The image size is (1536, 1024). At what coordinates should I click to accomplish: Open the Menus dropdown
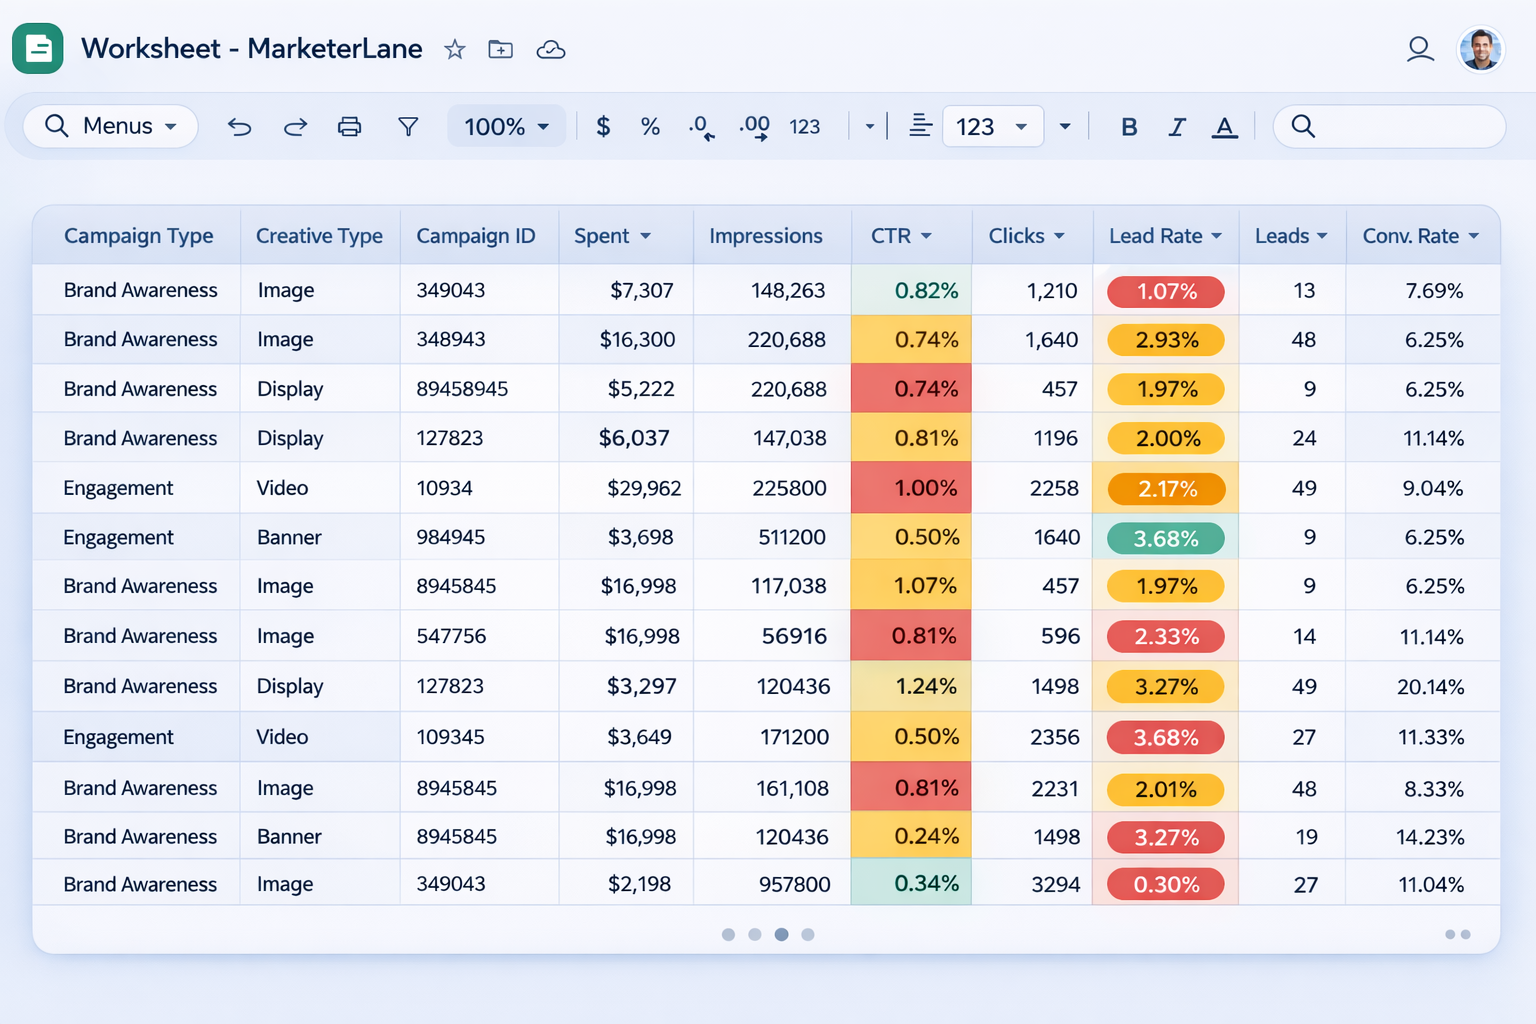click(110, 126)
